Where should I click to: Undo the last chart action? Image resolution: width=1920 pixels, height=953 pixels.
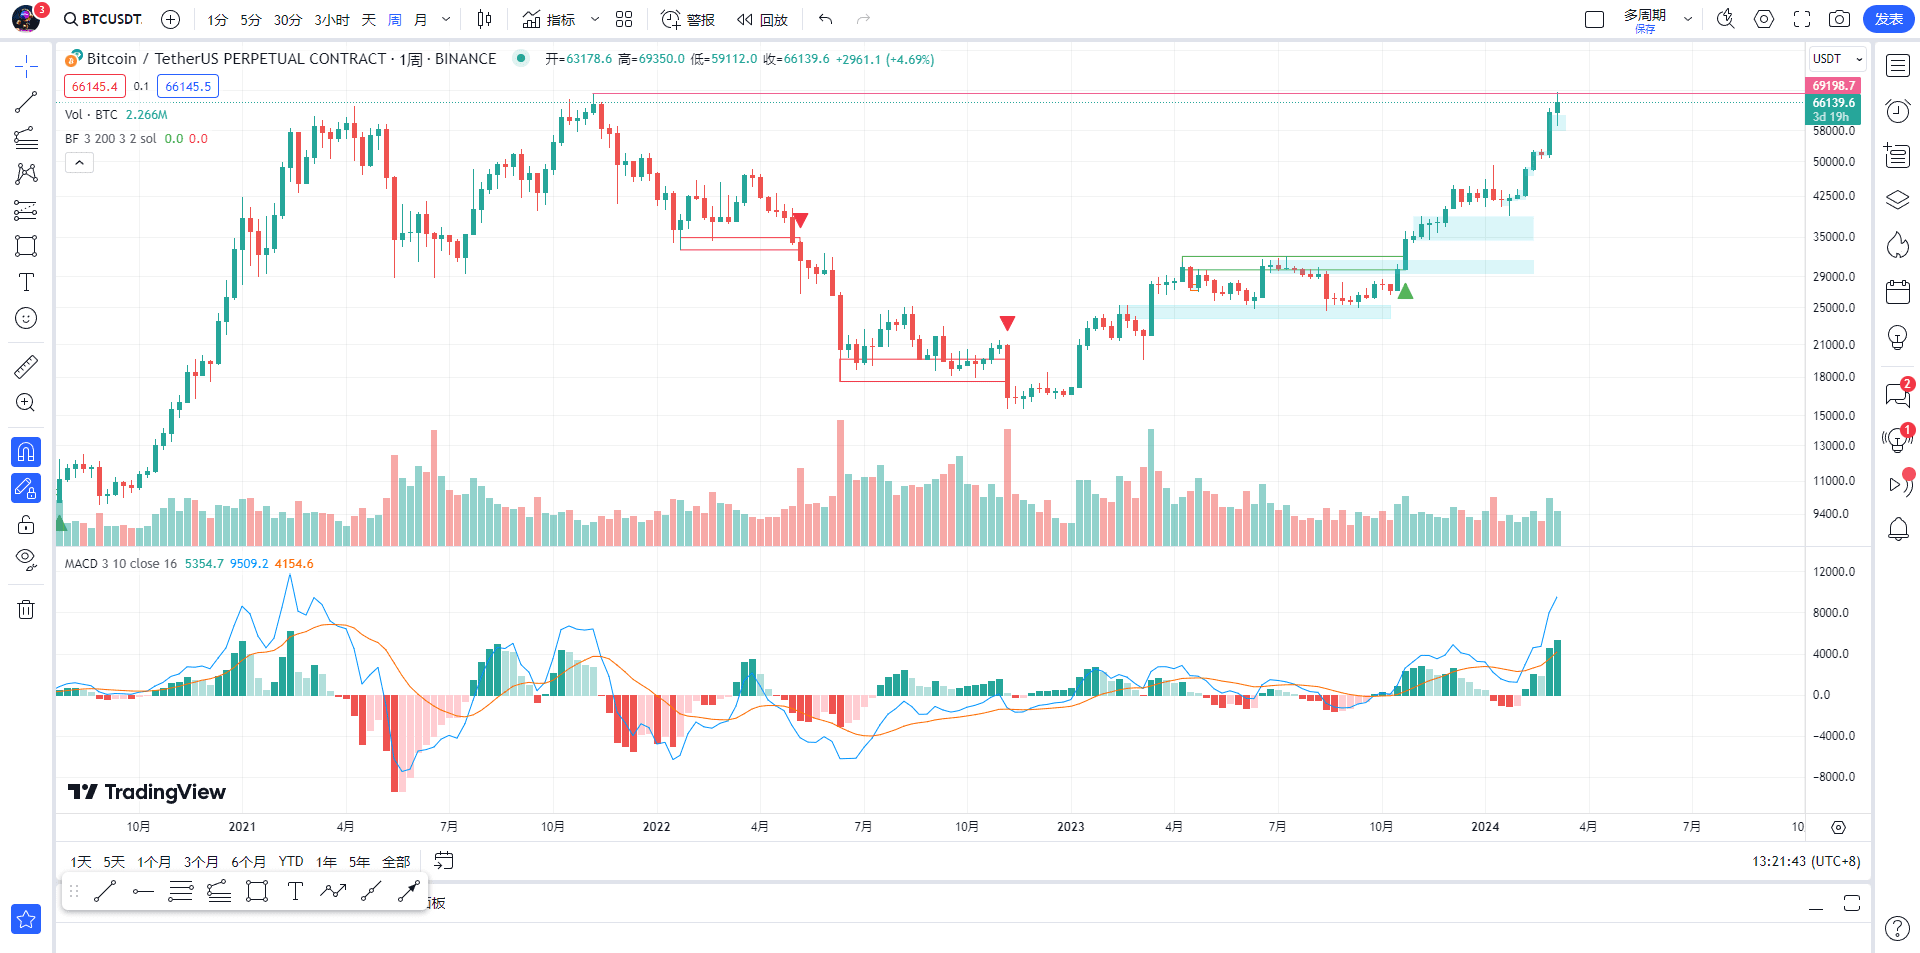[x=825, y=19]
